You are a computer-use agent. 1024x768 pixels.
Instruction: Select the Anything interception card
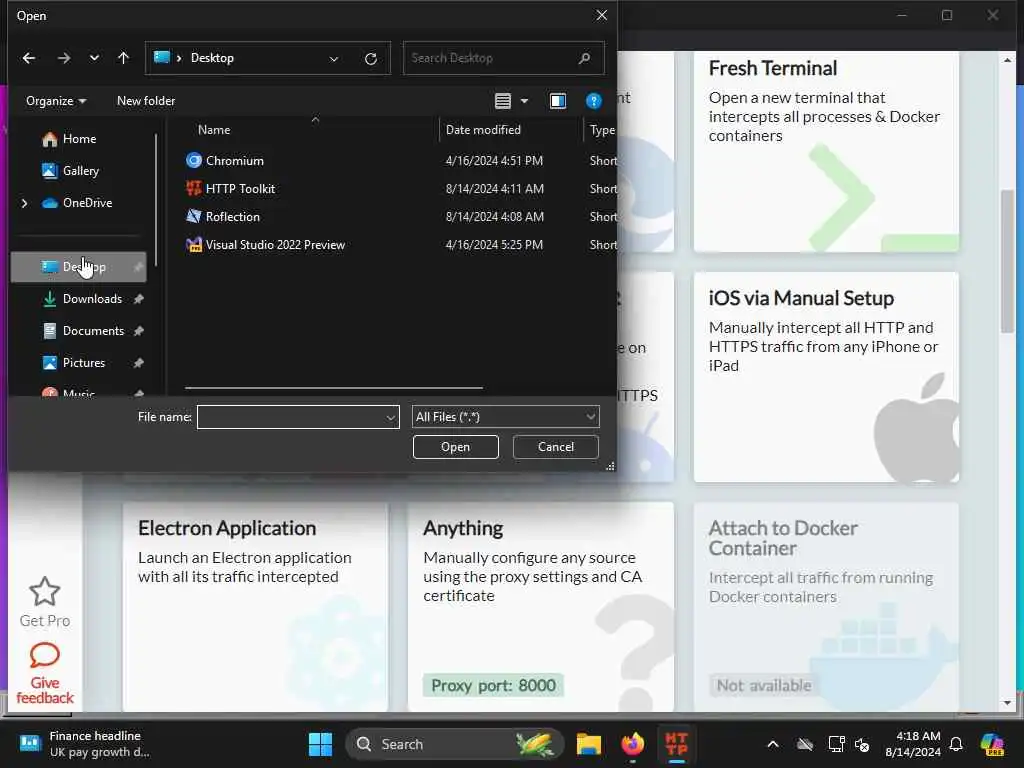click(541, 607)
